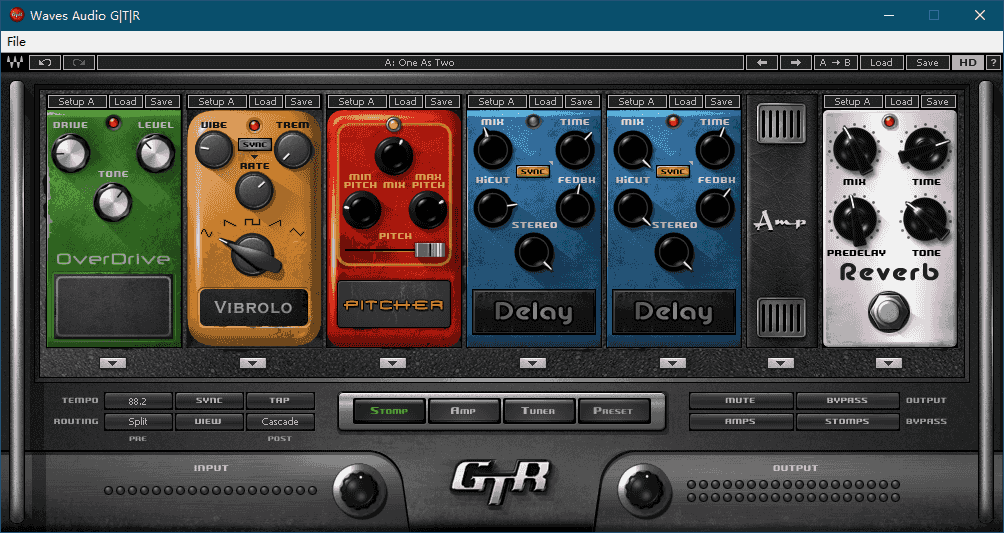Click the first Delay HICUT knob

[494, 207]
